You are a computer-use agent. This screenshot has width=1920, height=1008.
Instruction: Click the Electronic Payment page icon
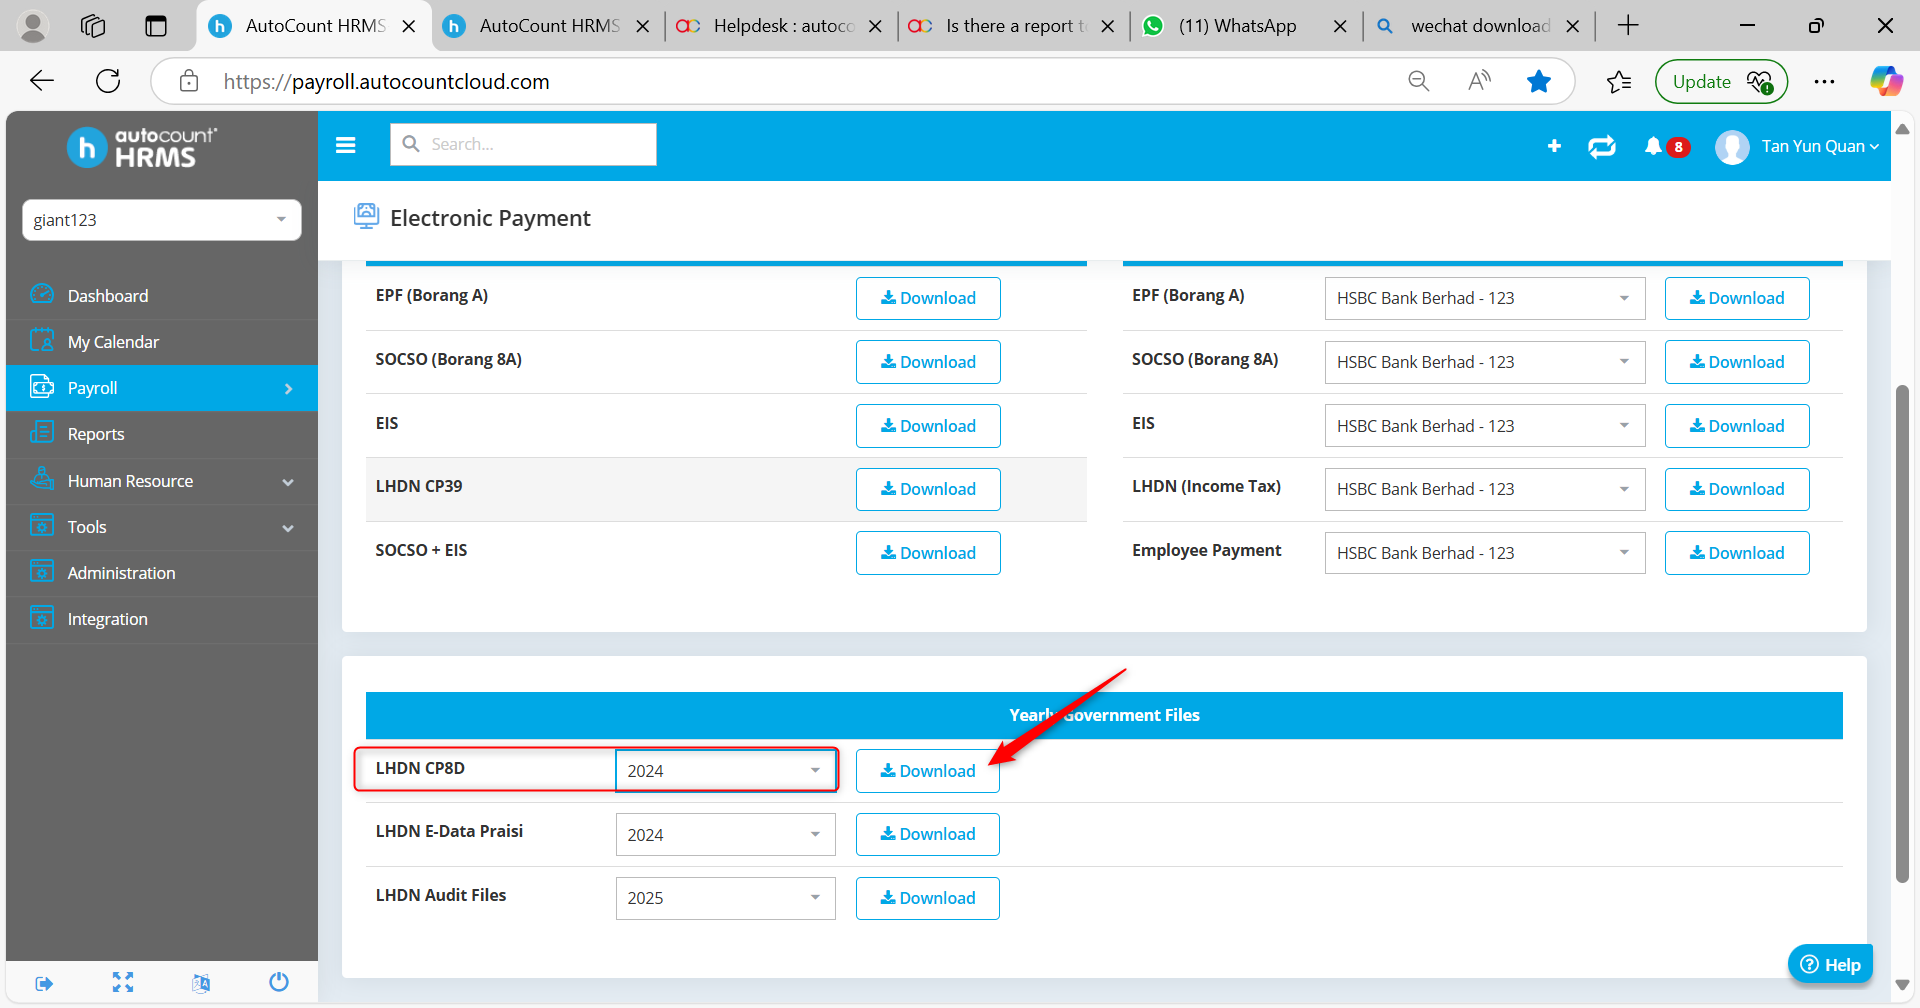click(x=366, y=216)
